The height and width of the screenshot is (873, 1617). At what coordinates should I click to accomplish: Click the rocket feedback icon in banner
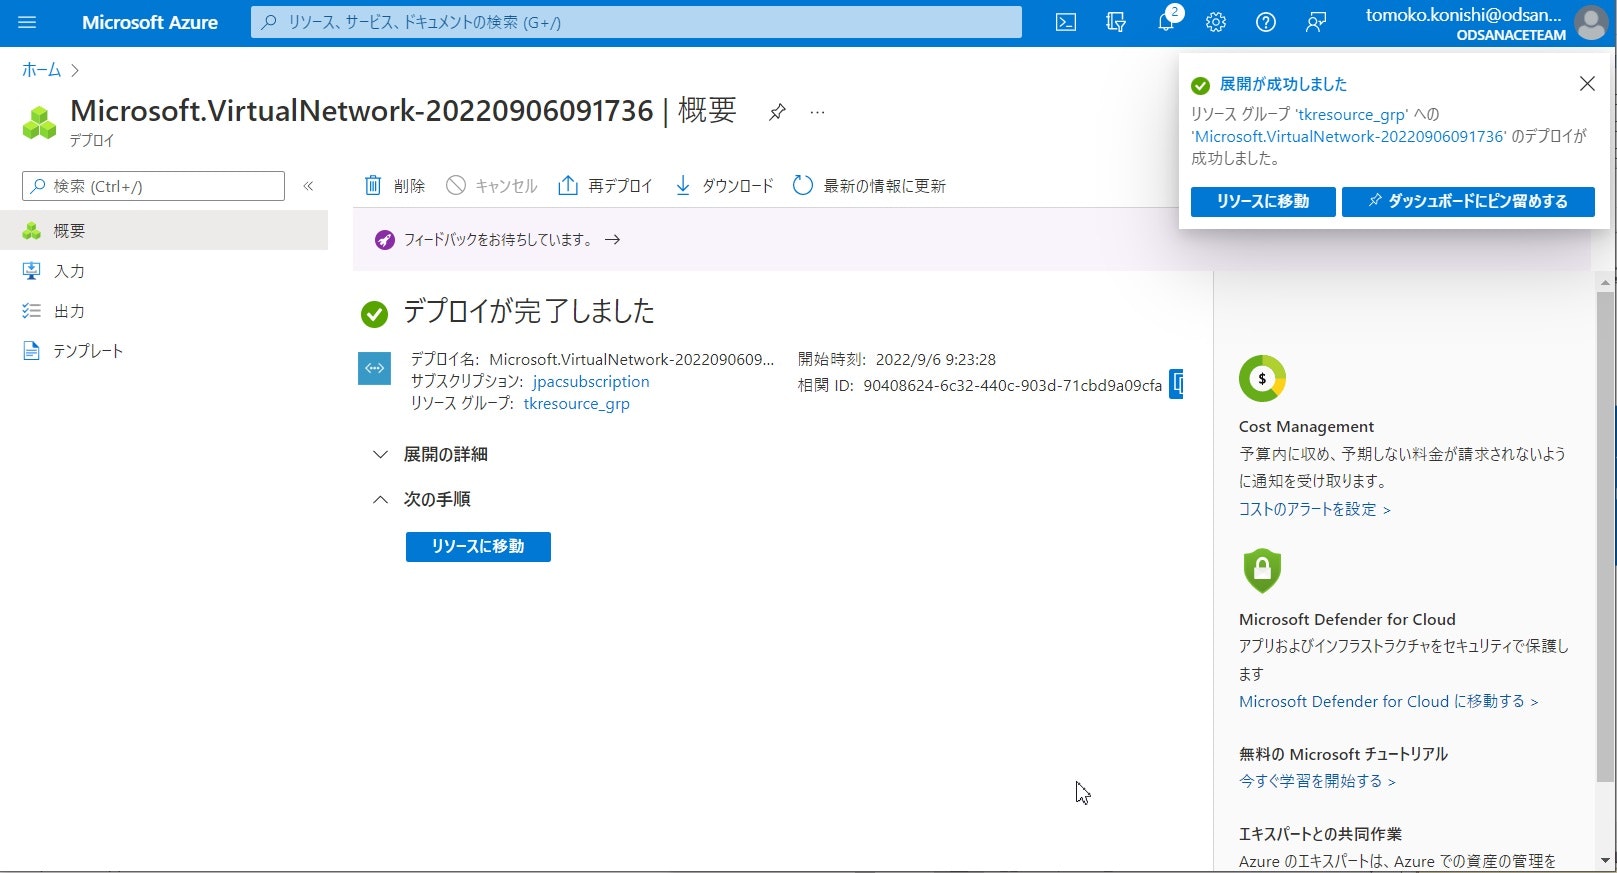[x=385, y=240]
